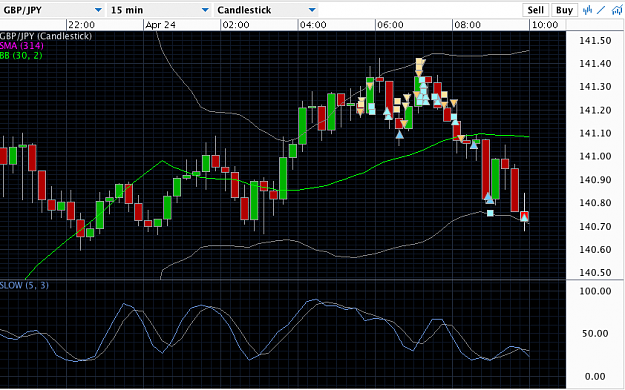Click the 100.00 stochastic scale label
Screen dimensions: 625x390
click(x=595, y=291)
